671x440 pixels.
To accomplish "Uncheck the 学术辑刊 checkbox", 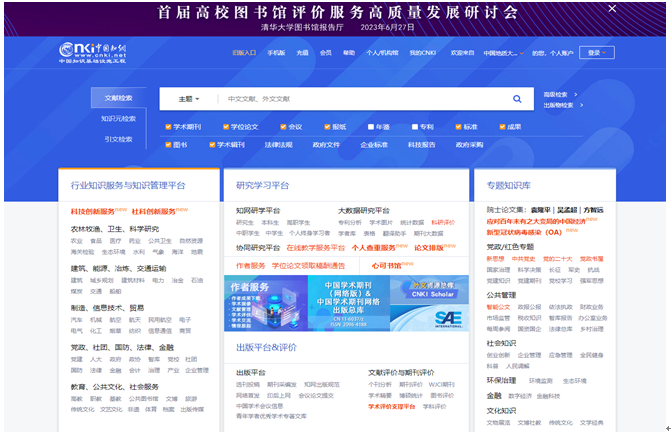I will 212,145.
